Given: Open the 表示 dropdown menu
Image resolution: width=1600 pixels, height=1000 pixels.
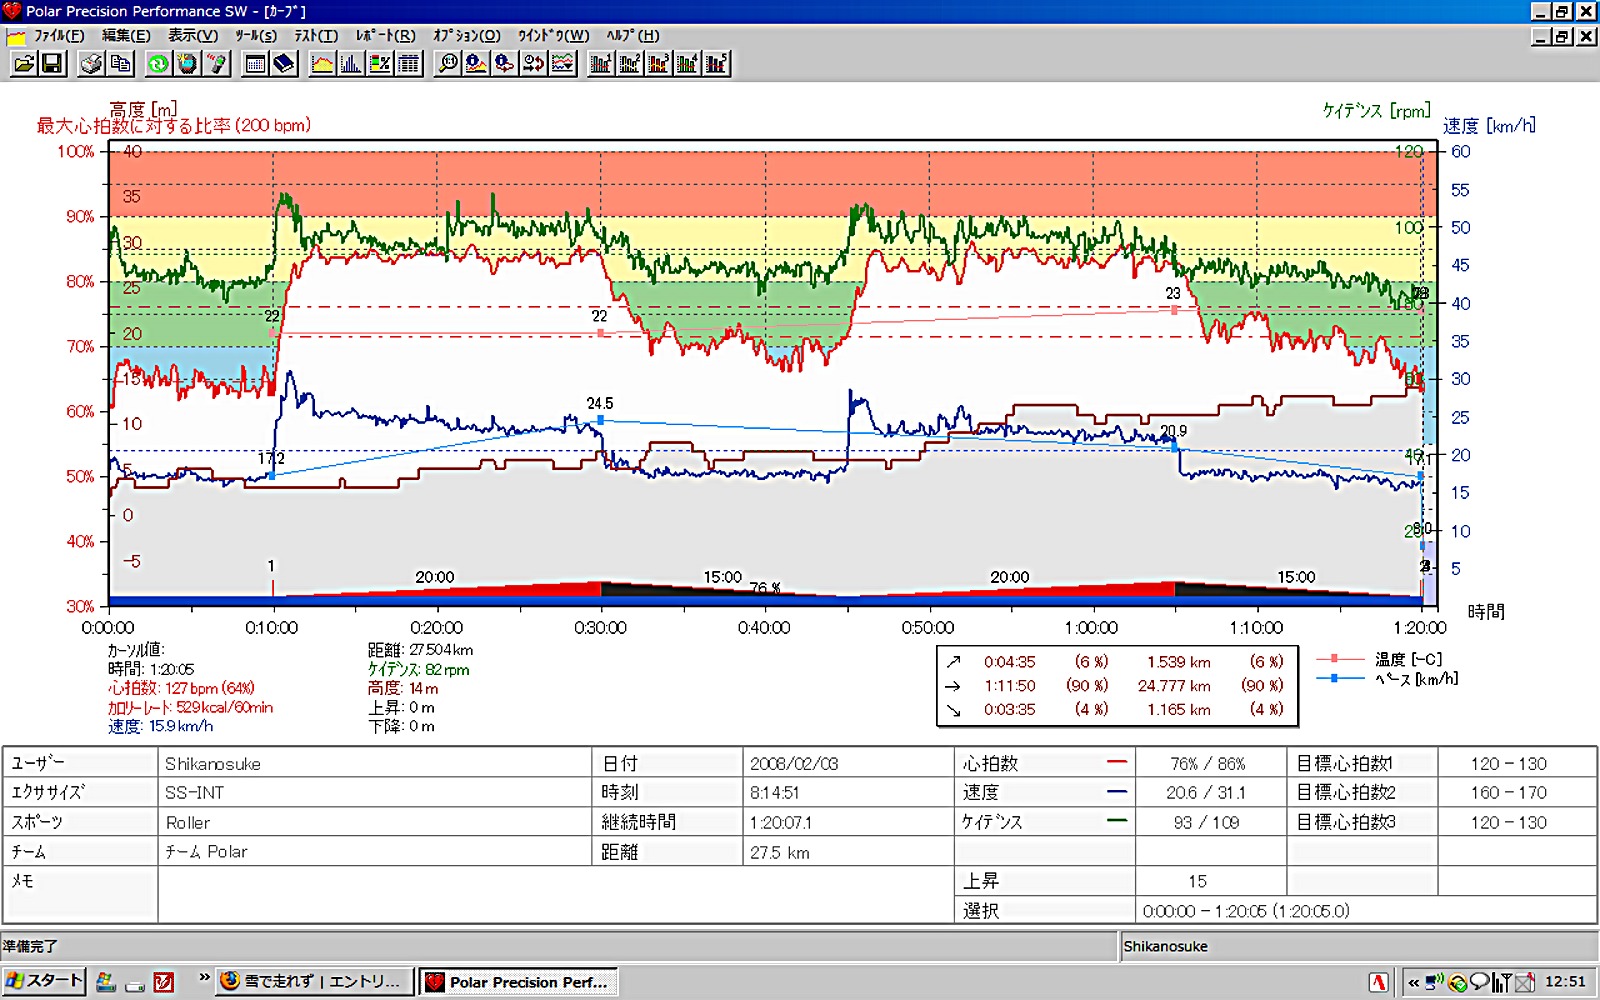Looking at the screenshot, I should [195, 36].
